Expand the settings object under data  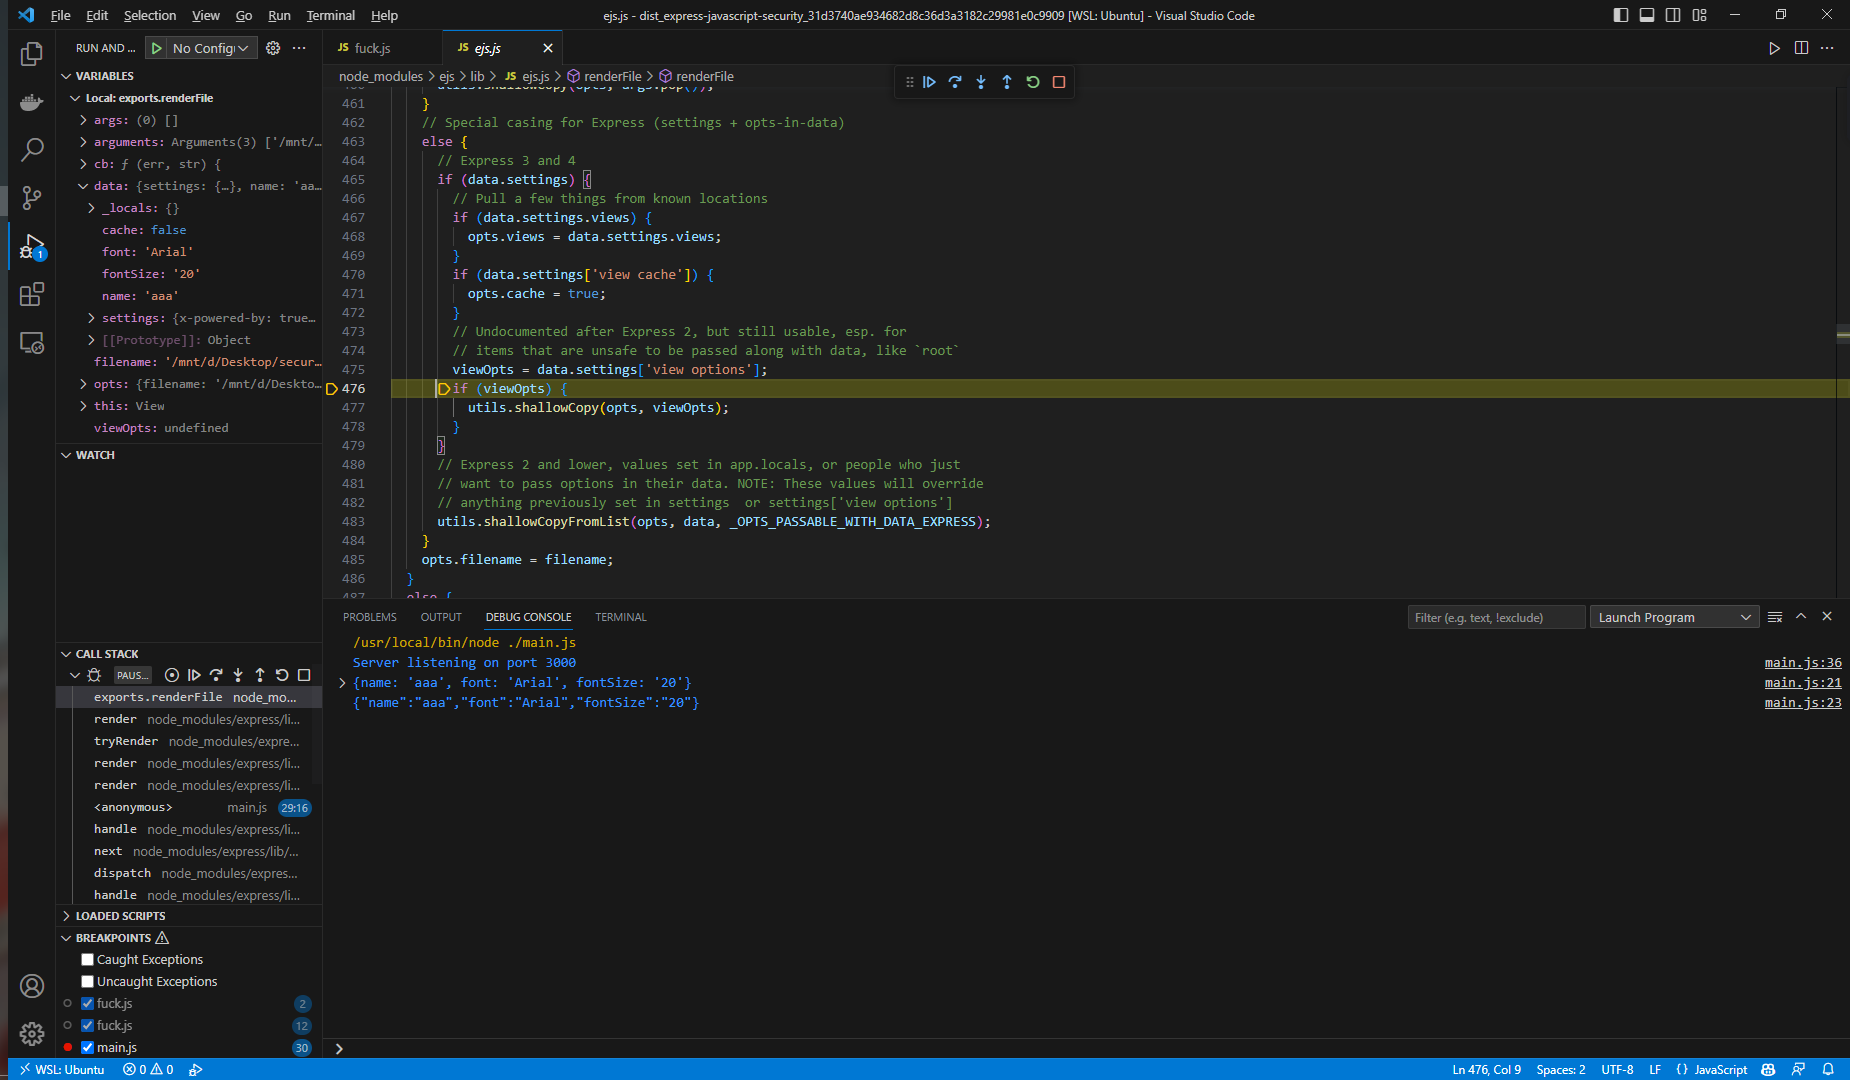pos(91,318)
